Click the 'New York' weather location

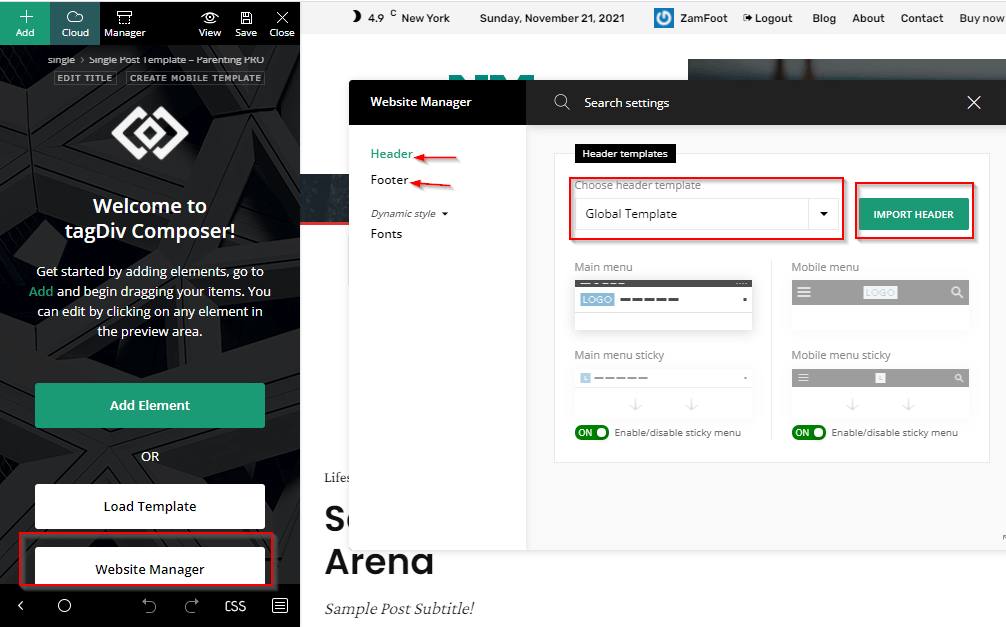pyautogui.click(x=425, y=18)
